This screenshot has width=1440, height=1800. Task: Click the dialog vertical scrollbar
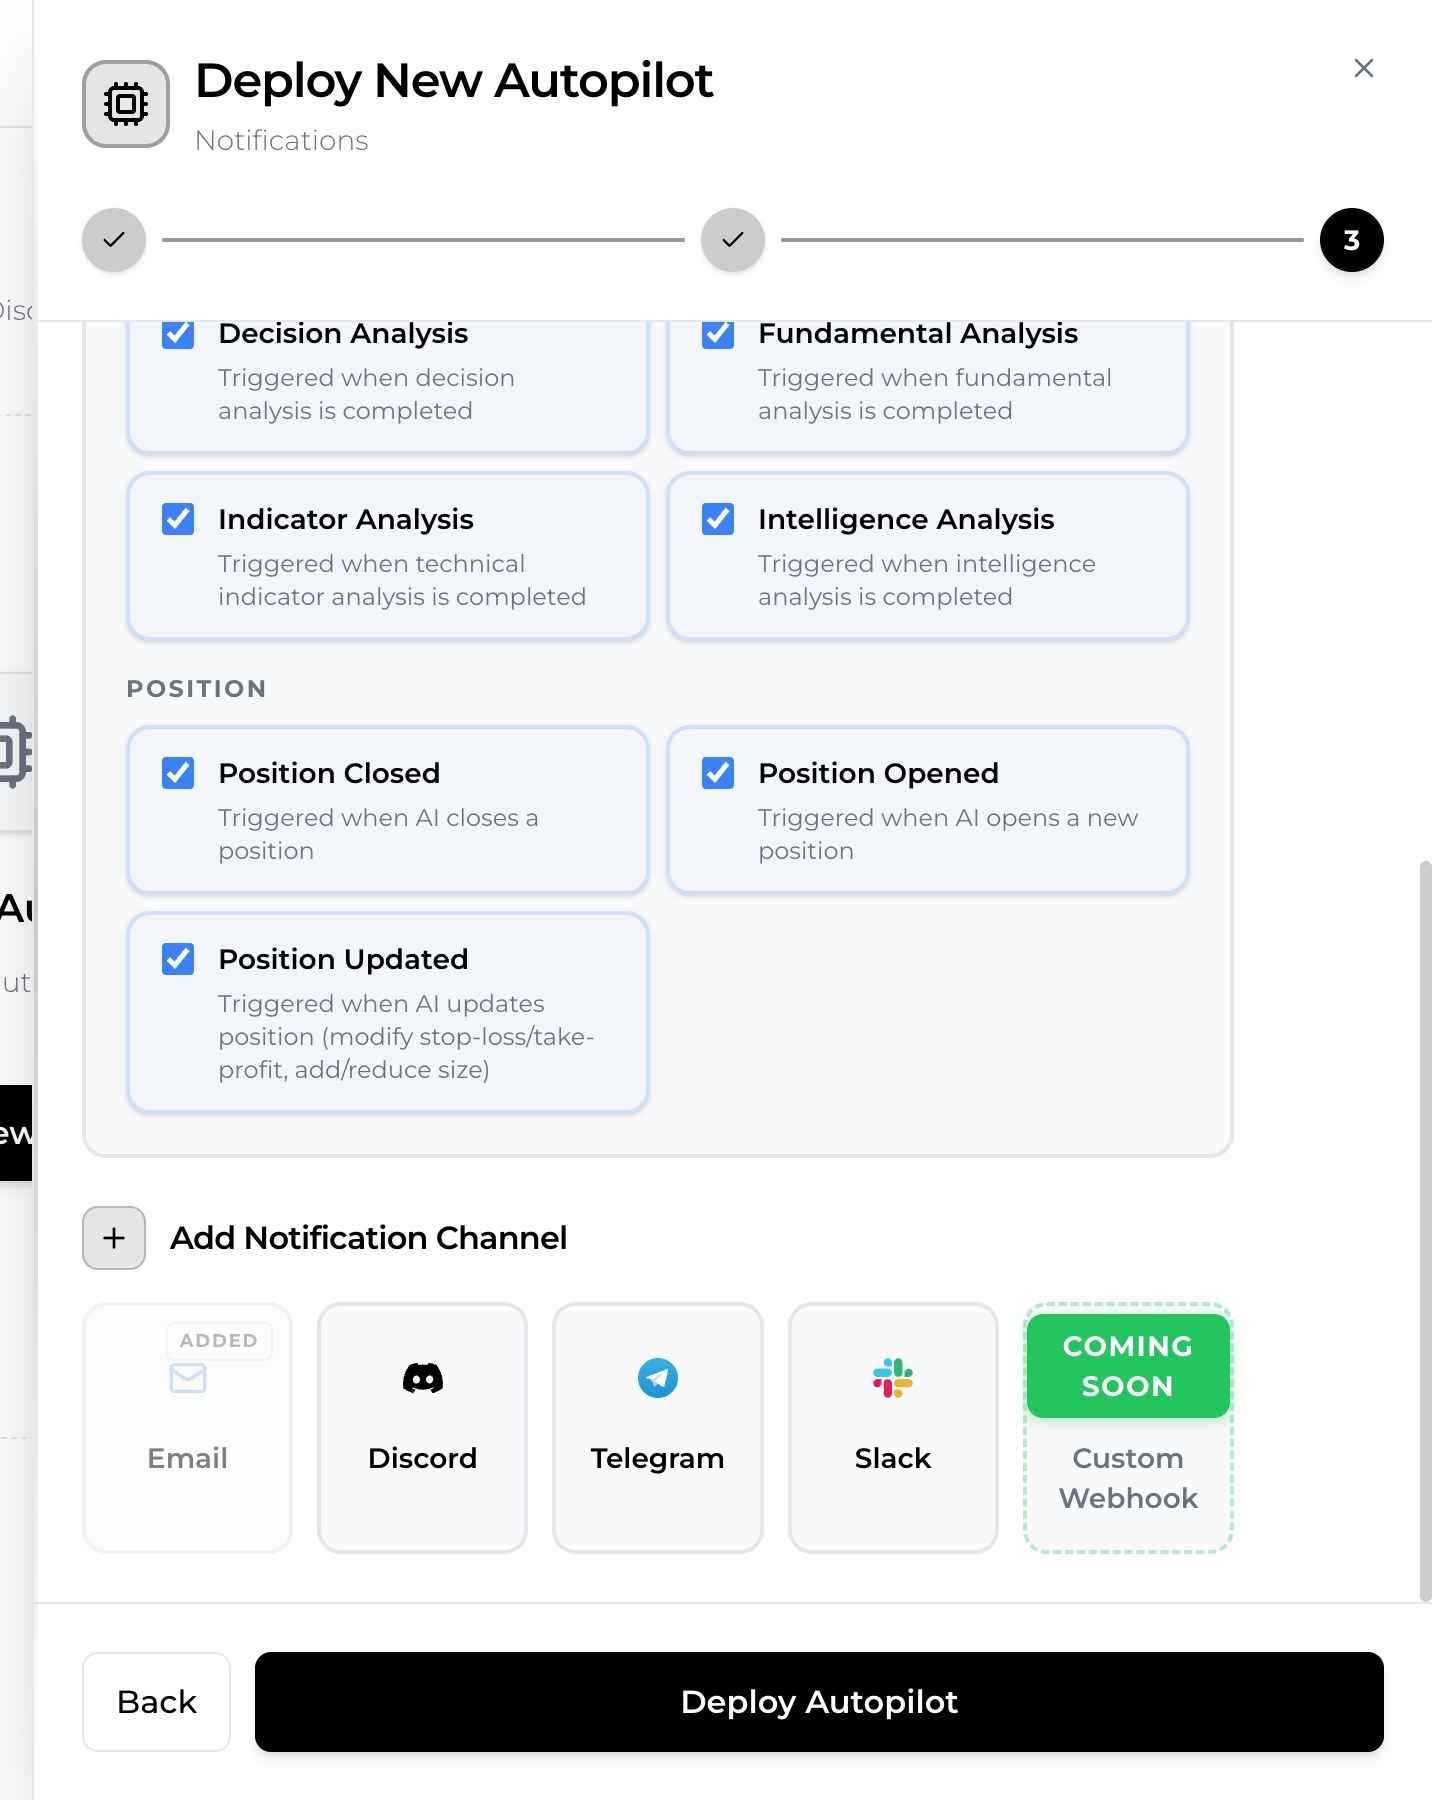tap(1426, 1230)
